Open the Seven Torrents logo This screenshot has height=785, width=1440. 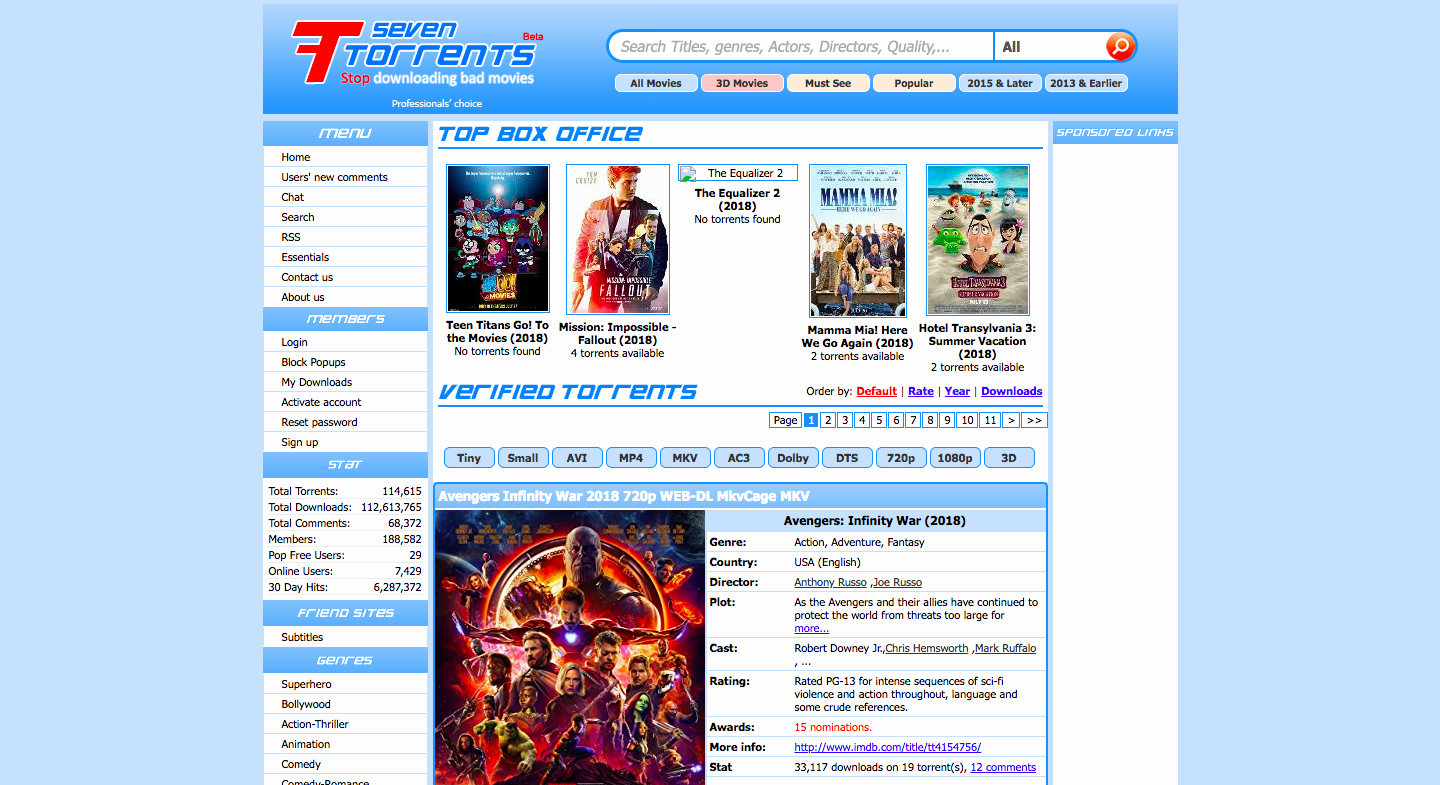[418, 53]
